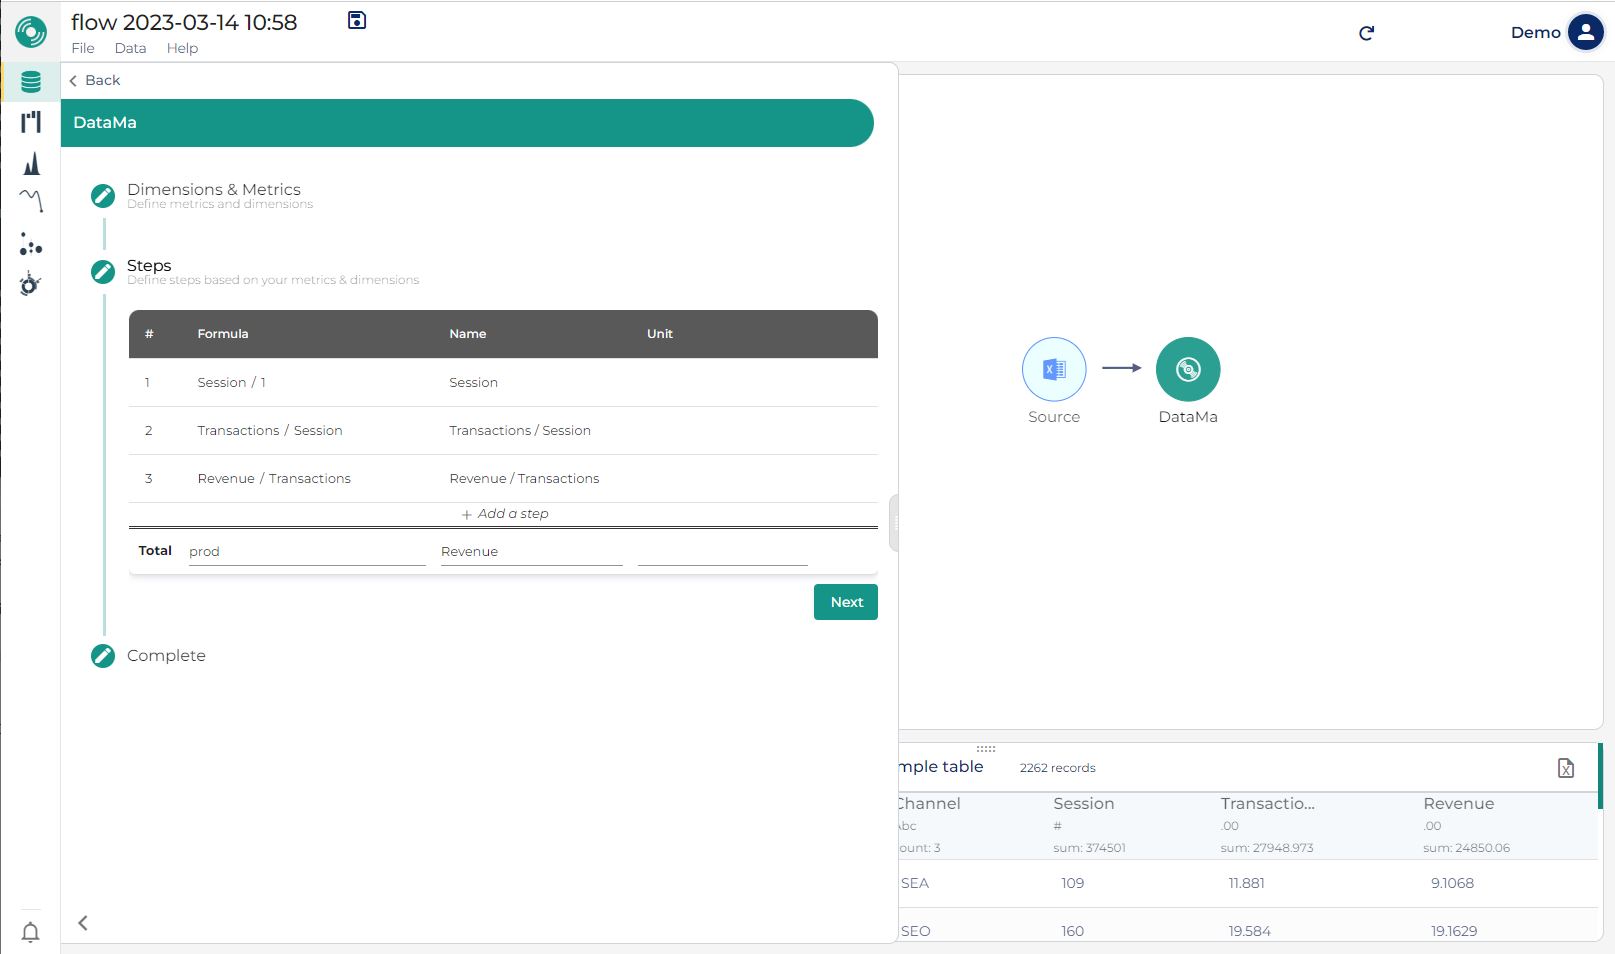Click the SEO row channel cell
The image size is (1615, 954).
click(915, 931)
